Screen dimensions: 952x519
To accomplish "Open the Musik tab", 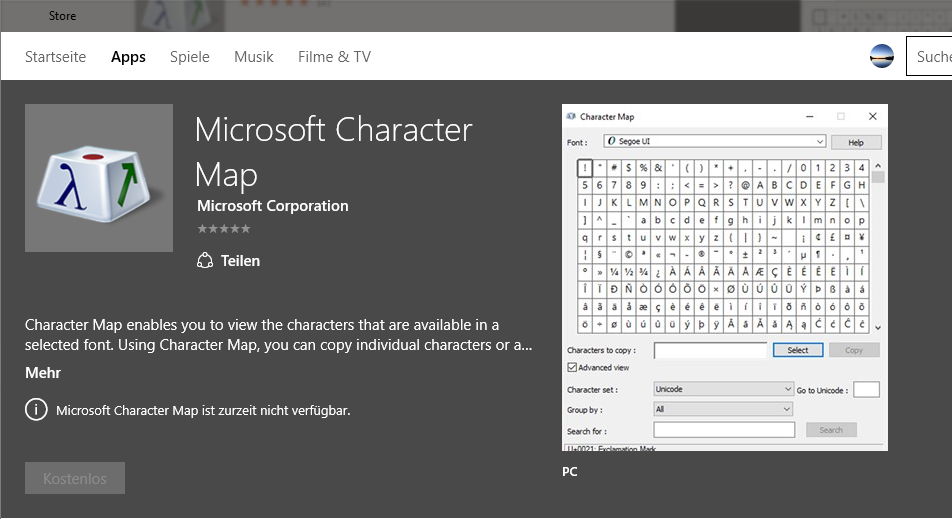I will [x=254, y=56].
